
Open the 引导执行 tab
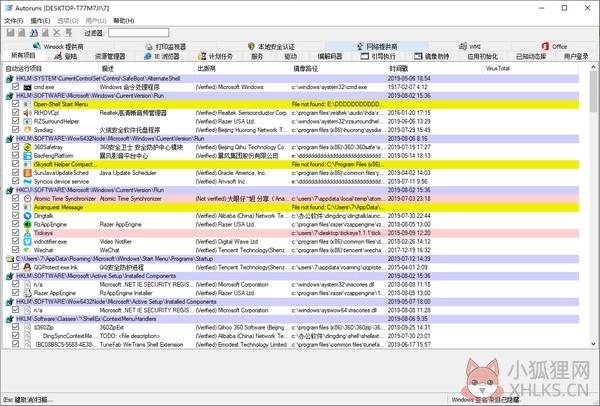click(x=378, y=56)
